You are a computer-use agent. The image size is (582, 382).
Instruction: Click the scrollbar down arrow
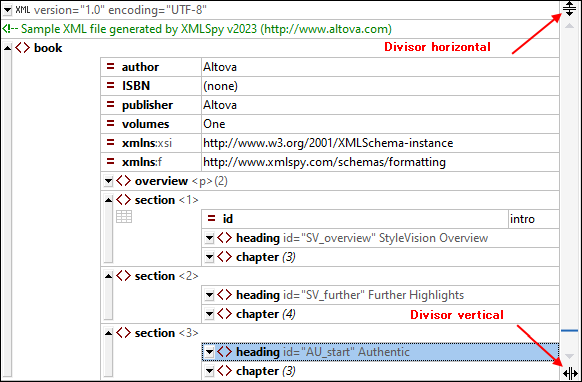click(x=569, y=356)
